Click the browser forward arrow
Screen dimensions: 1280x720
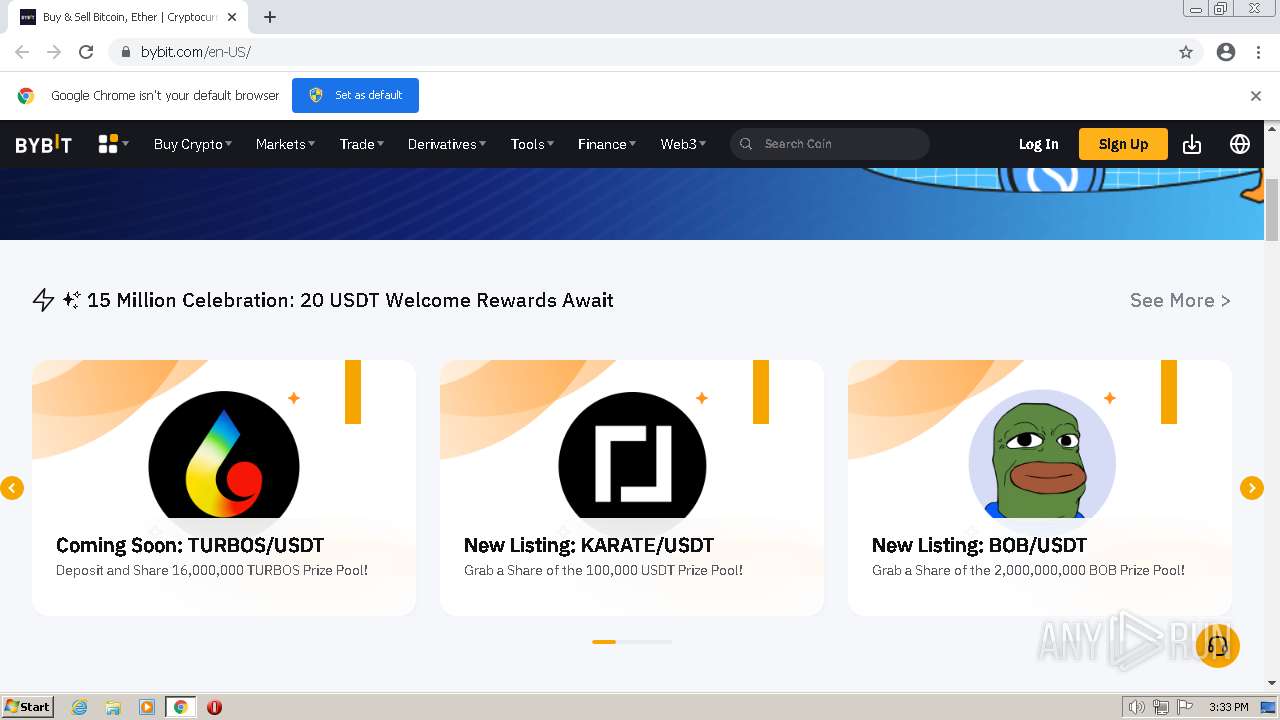(54, 52)
